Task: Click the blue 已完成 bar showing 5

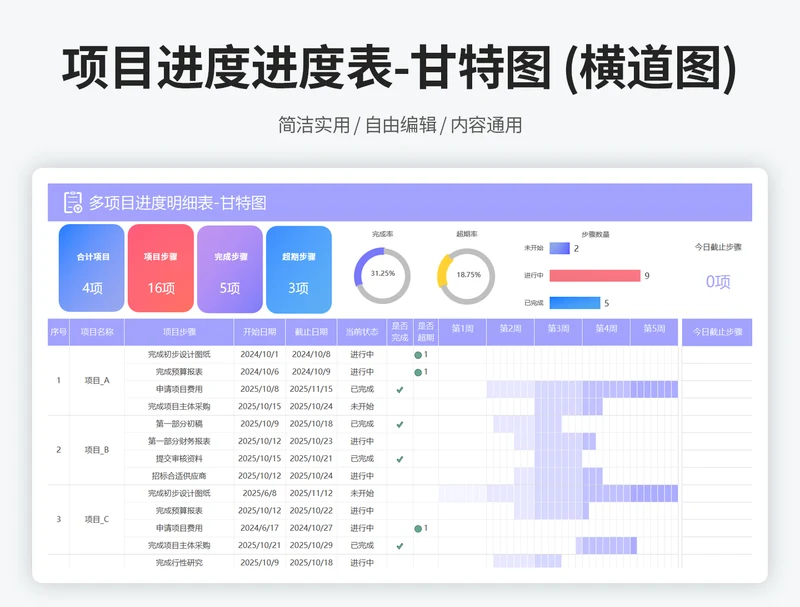Action: pos(574,303)
